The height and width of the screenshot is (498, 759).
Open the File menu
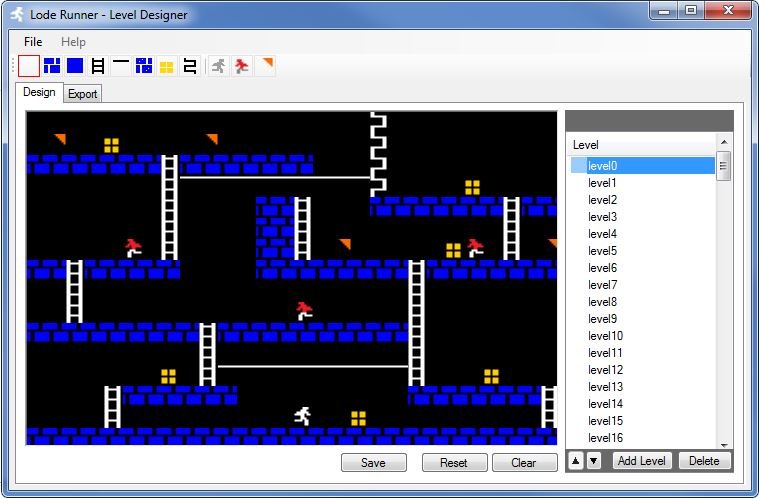pyautogui.click(x=33, y=42)
